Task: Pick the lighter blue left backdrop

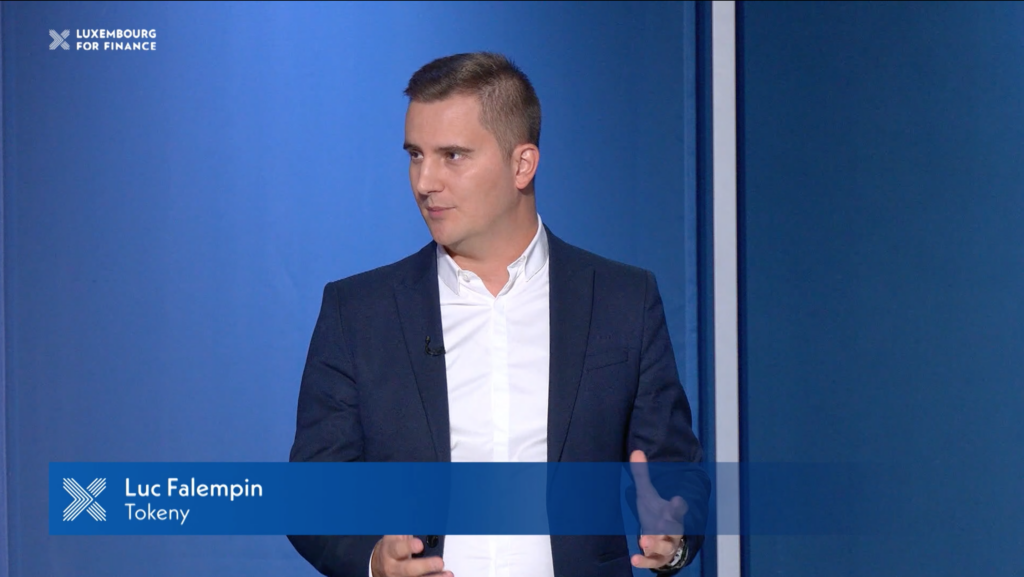Action: point(180,250)
